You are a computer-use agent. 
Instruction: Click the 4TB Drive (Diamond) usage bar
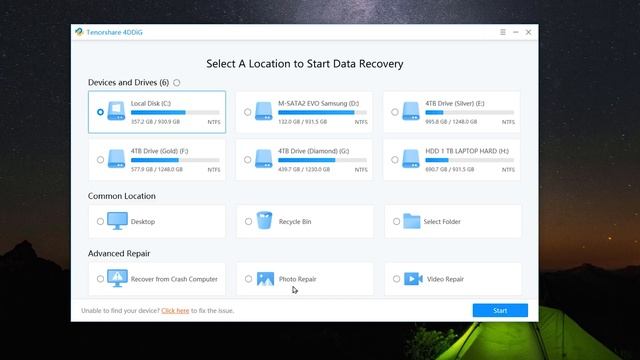[x=322, y=160]
